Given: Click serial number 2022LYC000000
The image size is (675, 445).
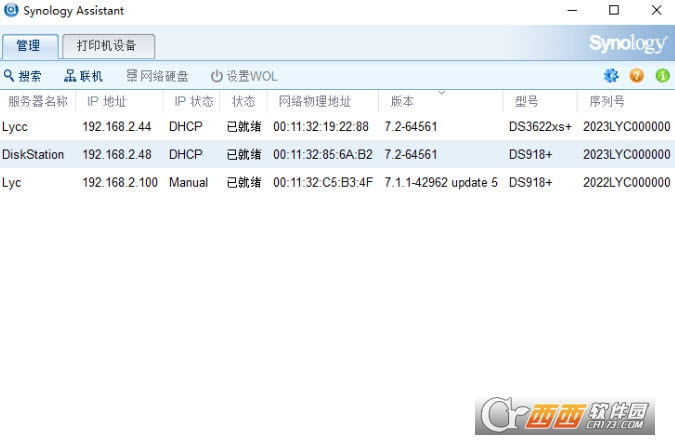Looking at the screenshot, I should point(627,182).
